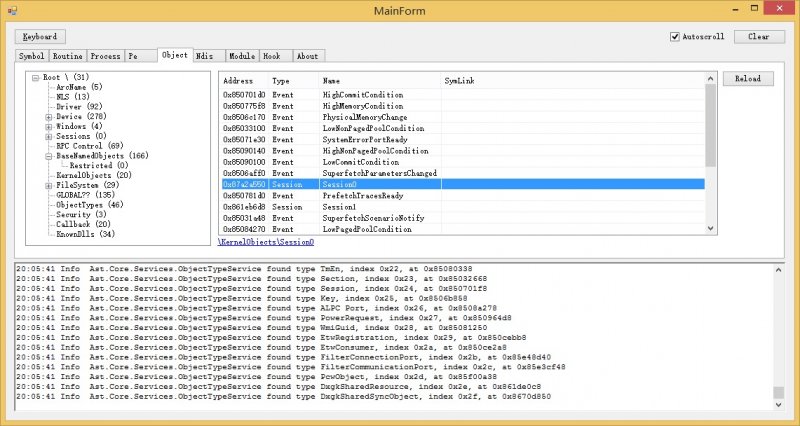Sort by the Name column header

(x=380, y=81)
